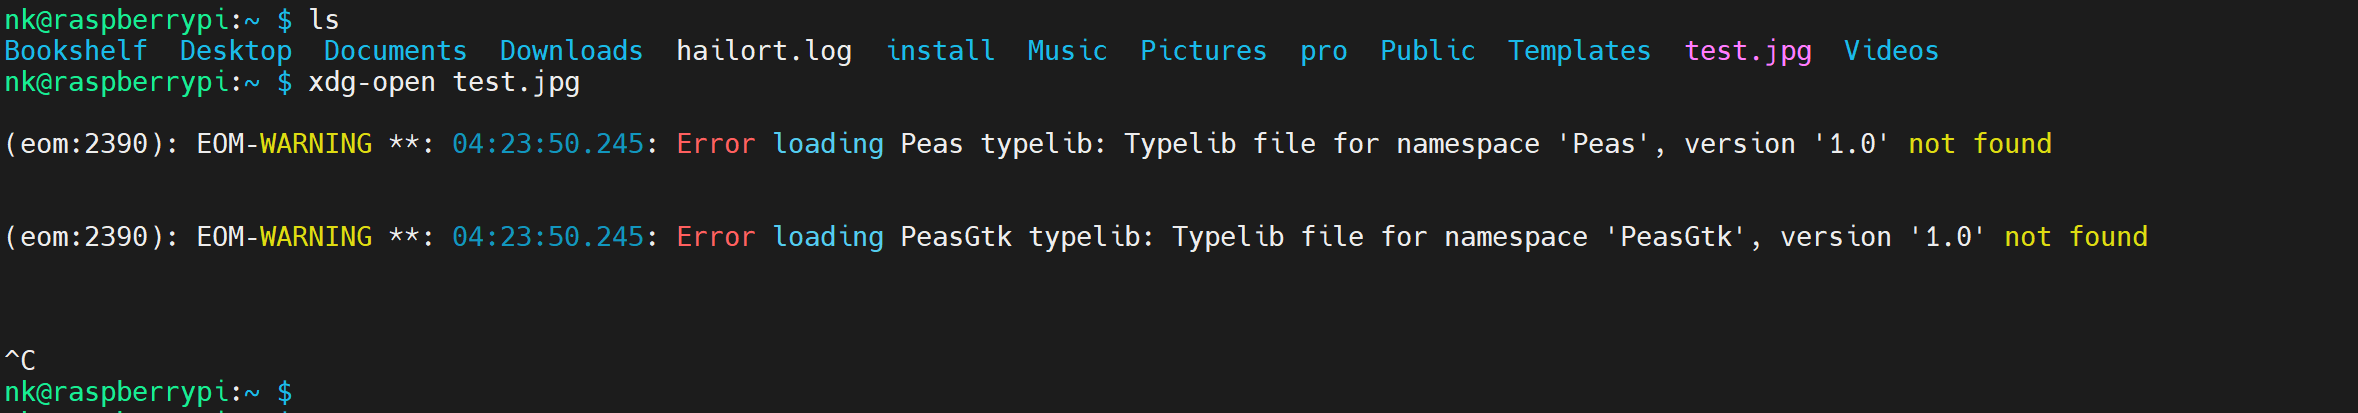Select the pink test.jpg file name
Image resolution: width=2358 pixels, height=413 pixels.
1747,51
